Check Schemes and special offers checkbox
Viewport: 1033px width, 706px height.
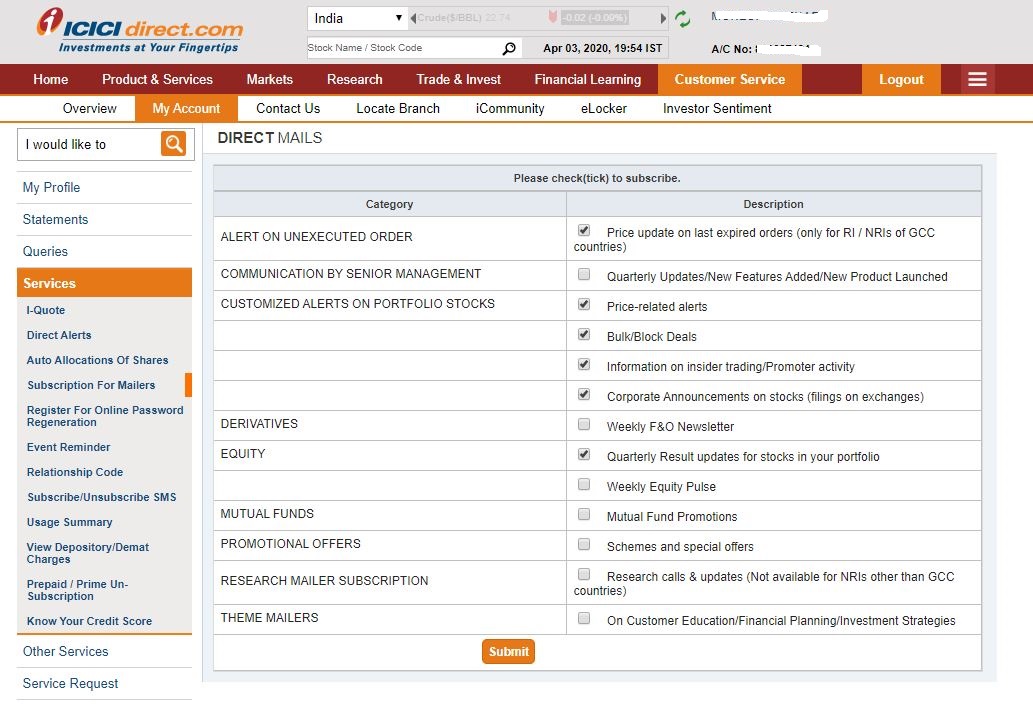click(x=584, y=544)
